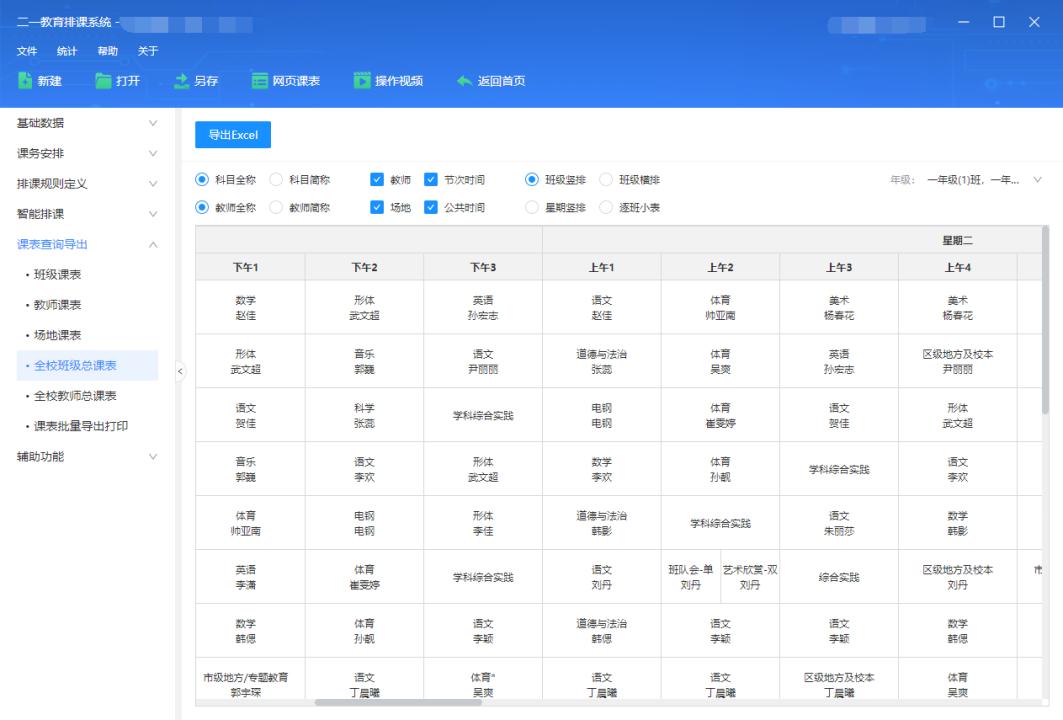Click the 另存 (Save As) icon
The image size is (1063, 720).
click(196, 82)
